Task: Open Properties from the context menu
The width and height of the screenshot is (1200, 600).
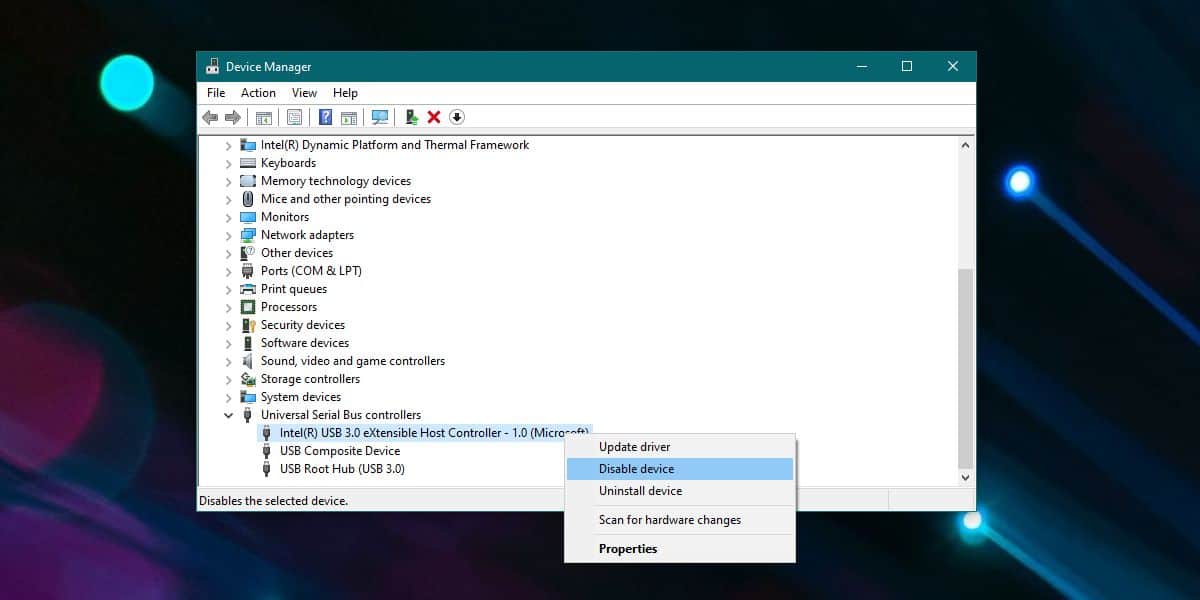Action: (x=680, y=549)
